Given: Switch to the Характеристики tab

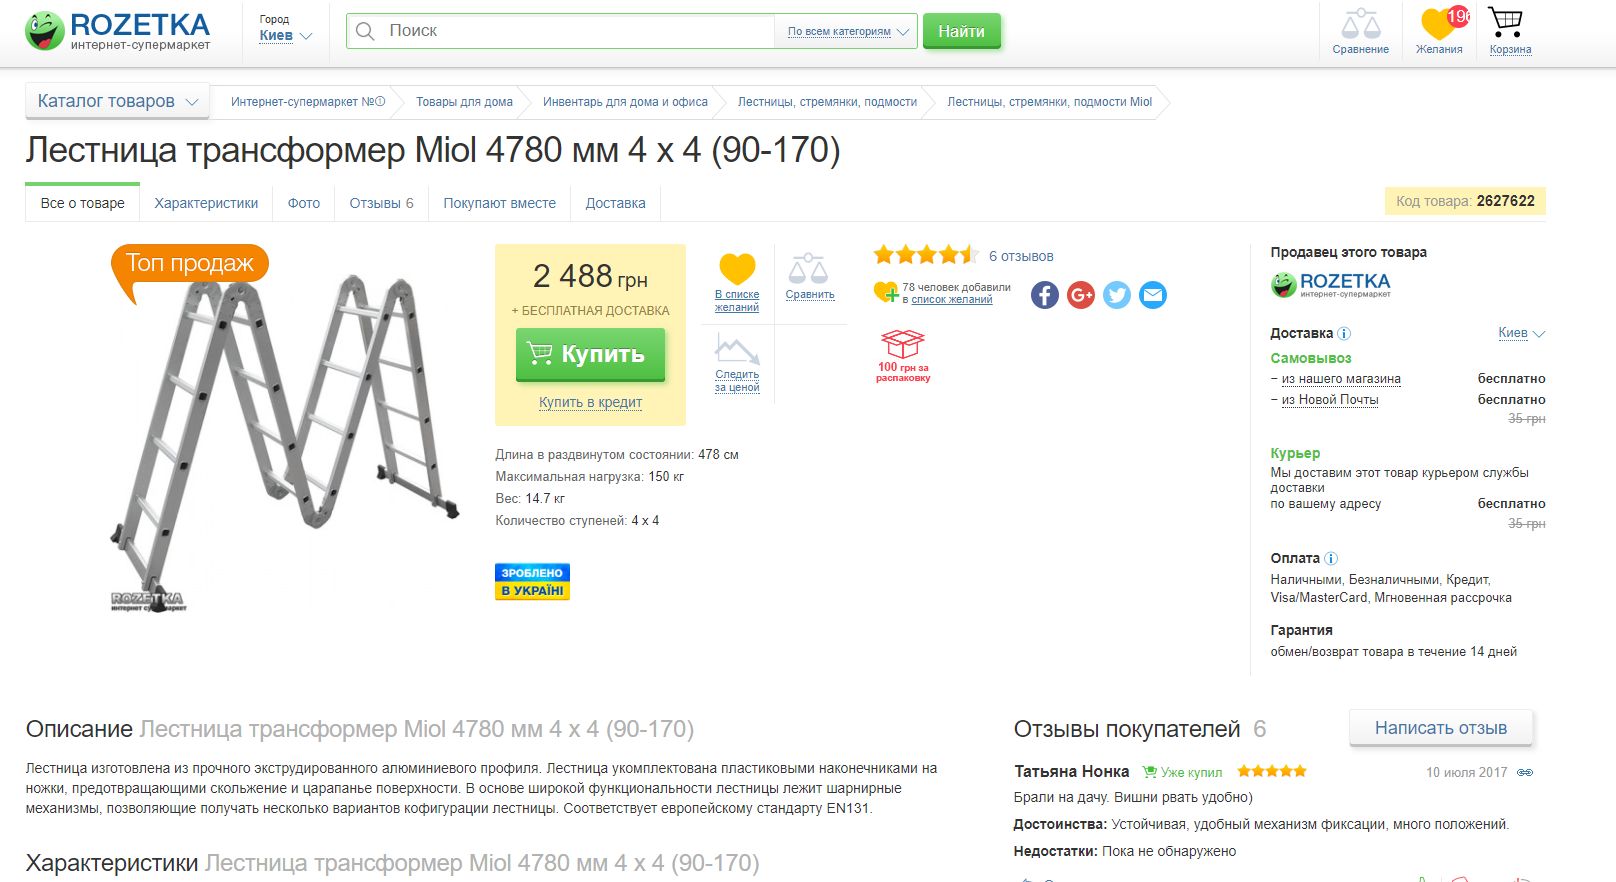Looking at the screenshot, I should 206,203.
